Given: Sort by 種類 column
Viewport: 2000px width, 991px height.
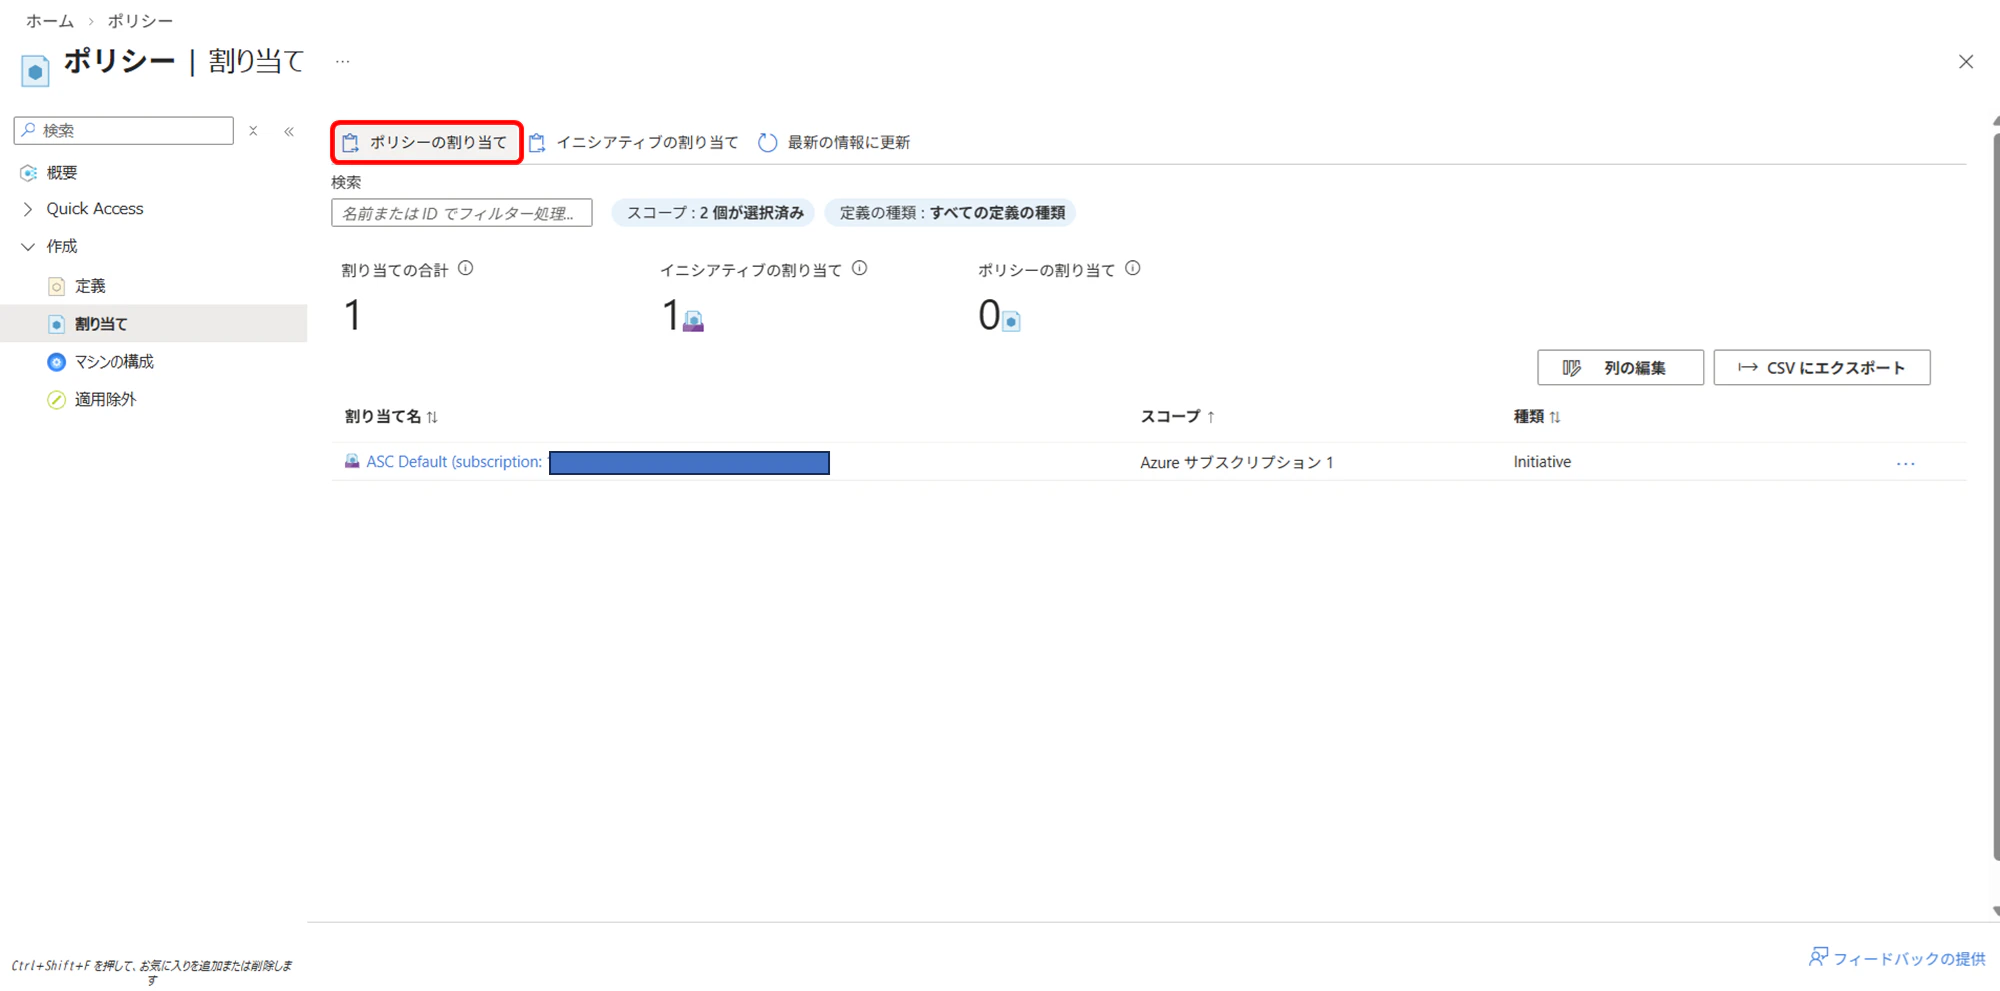Looking at the screenshot, I should click(1537, 417).
